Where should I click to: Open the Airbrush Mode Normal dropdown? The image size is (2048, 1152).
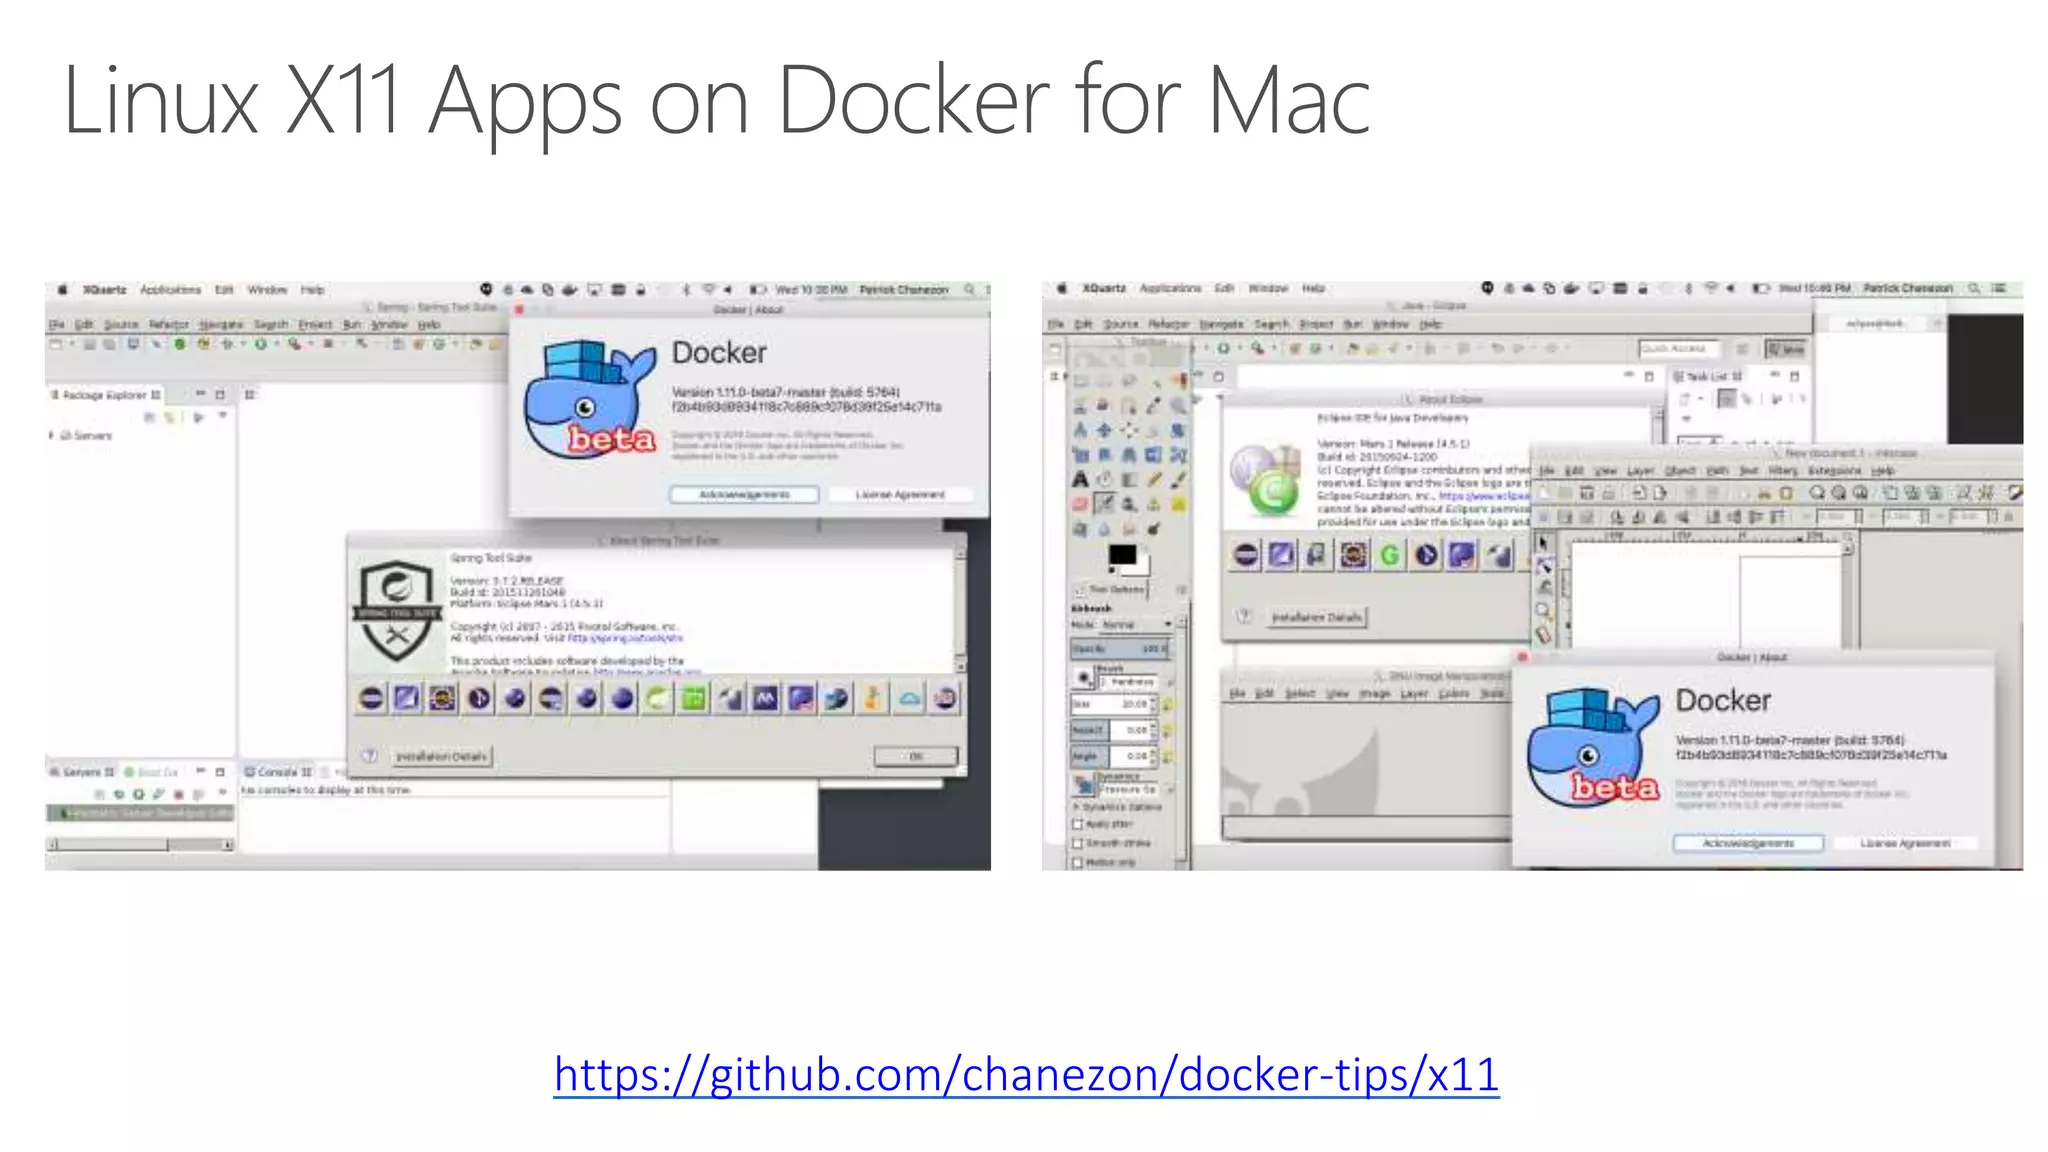coord(1134,624)
